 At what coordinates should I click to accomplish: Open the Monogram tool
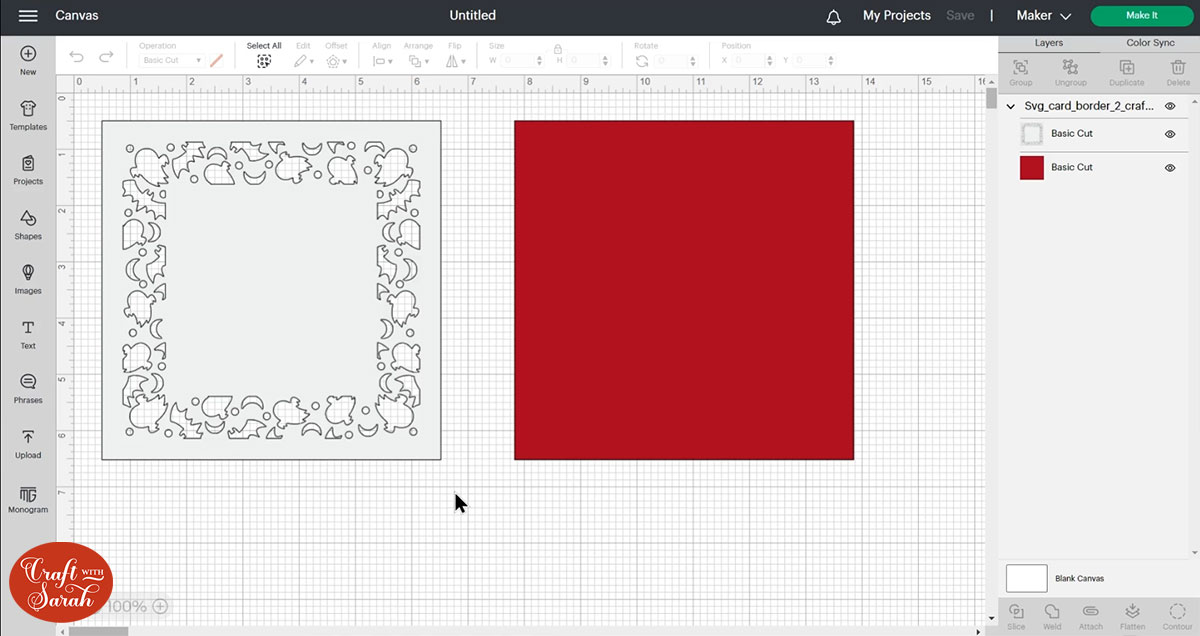(28, 497)
